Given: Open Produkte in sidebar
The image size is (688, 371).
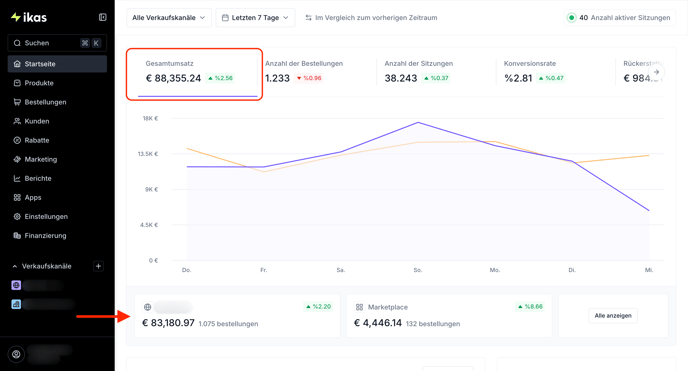Looking at the screenshot, I should coord(57,83).
